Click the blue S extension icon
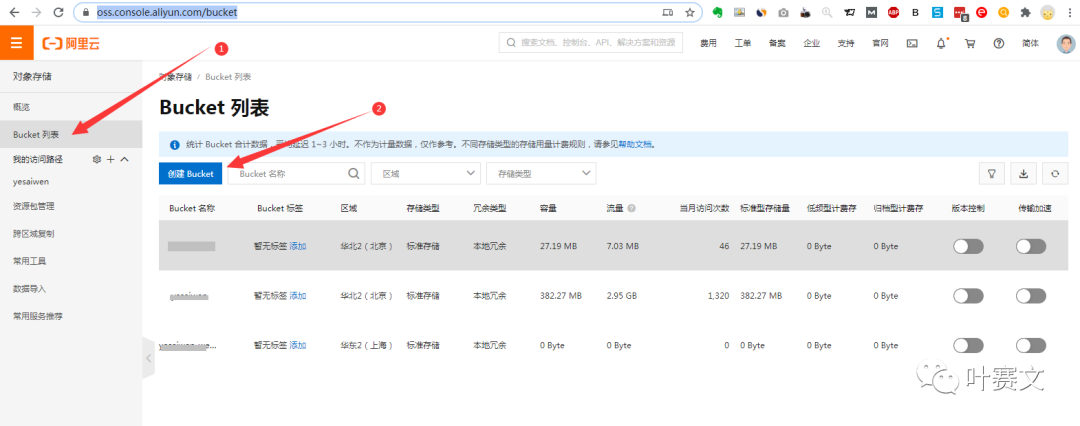The height and width of the screenshot is (426, 1080). point(937,12)
